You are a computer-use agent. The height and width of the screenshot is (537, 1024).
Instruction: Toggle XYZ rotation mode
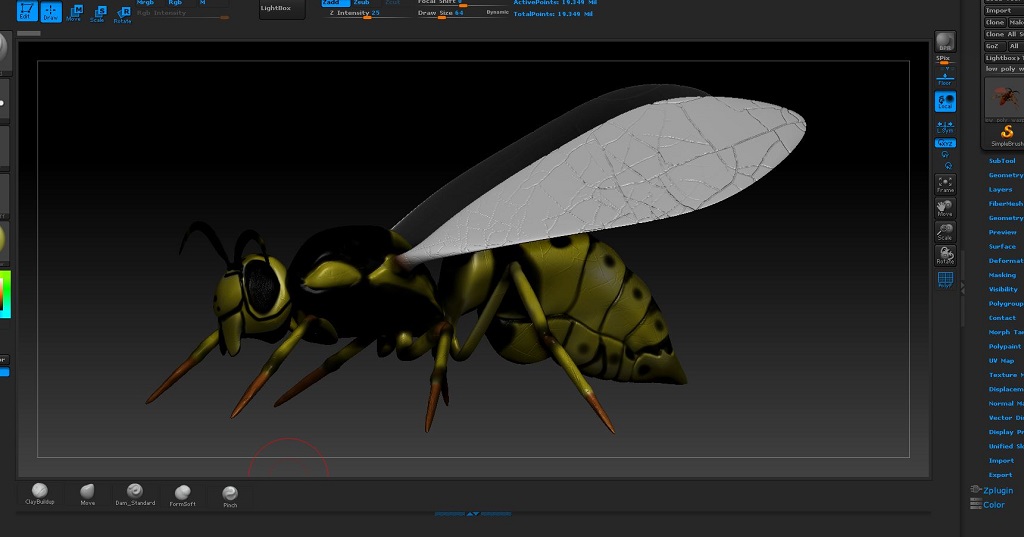point(945,143)
